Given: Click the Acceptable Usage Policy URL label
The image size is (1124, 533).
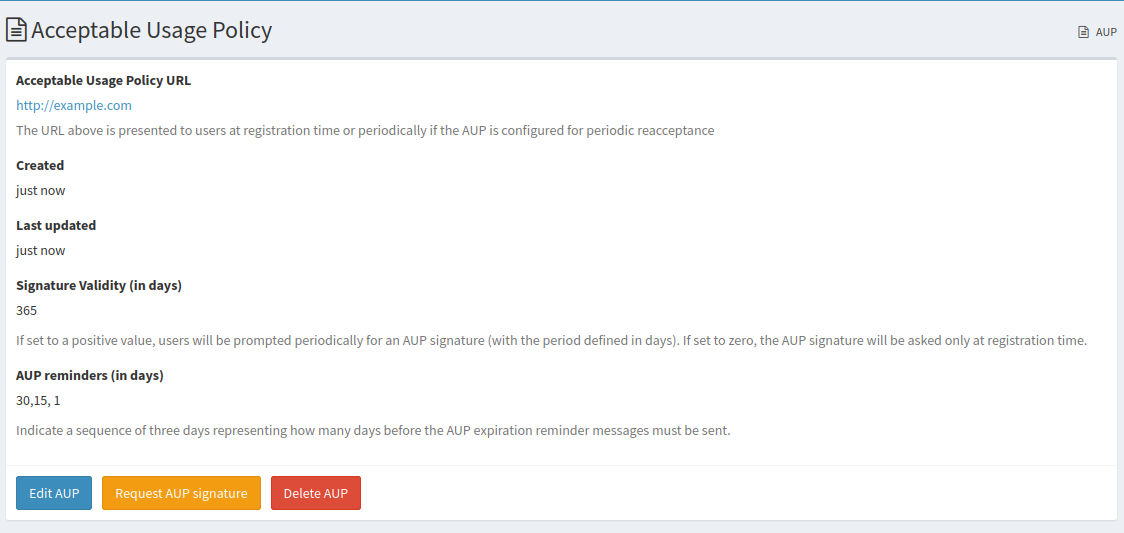Looking at the screenshot, I should pos(103,80).
